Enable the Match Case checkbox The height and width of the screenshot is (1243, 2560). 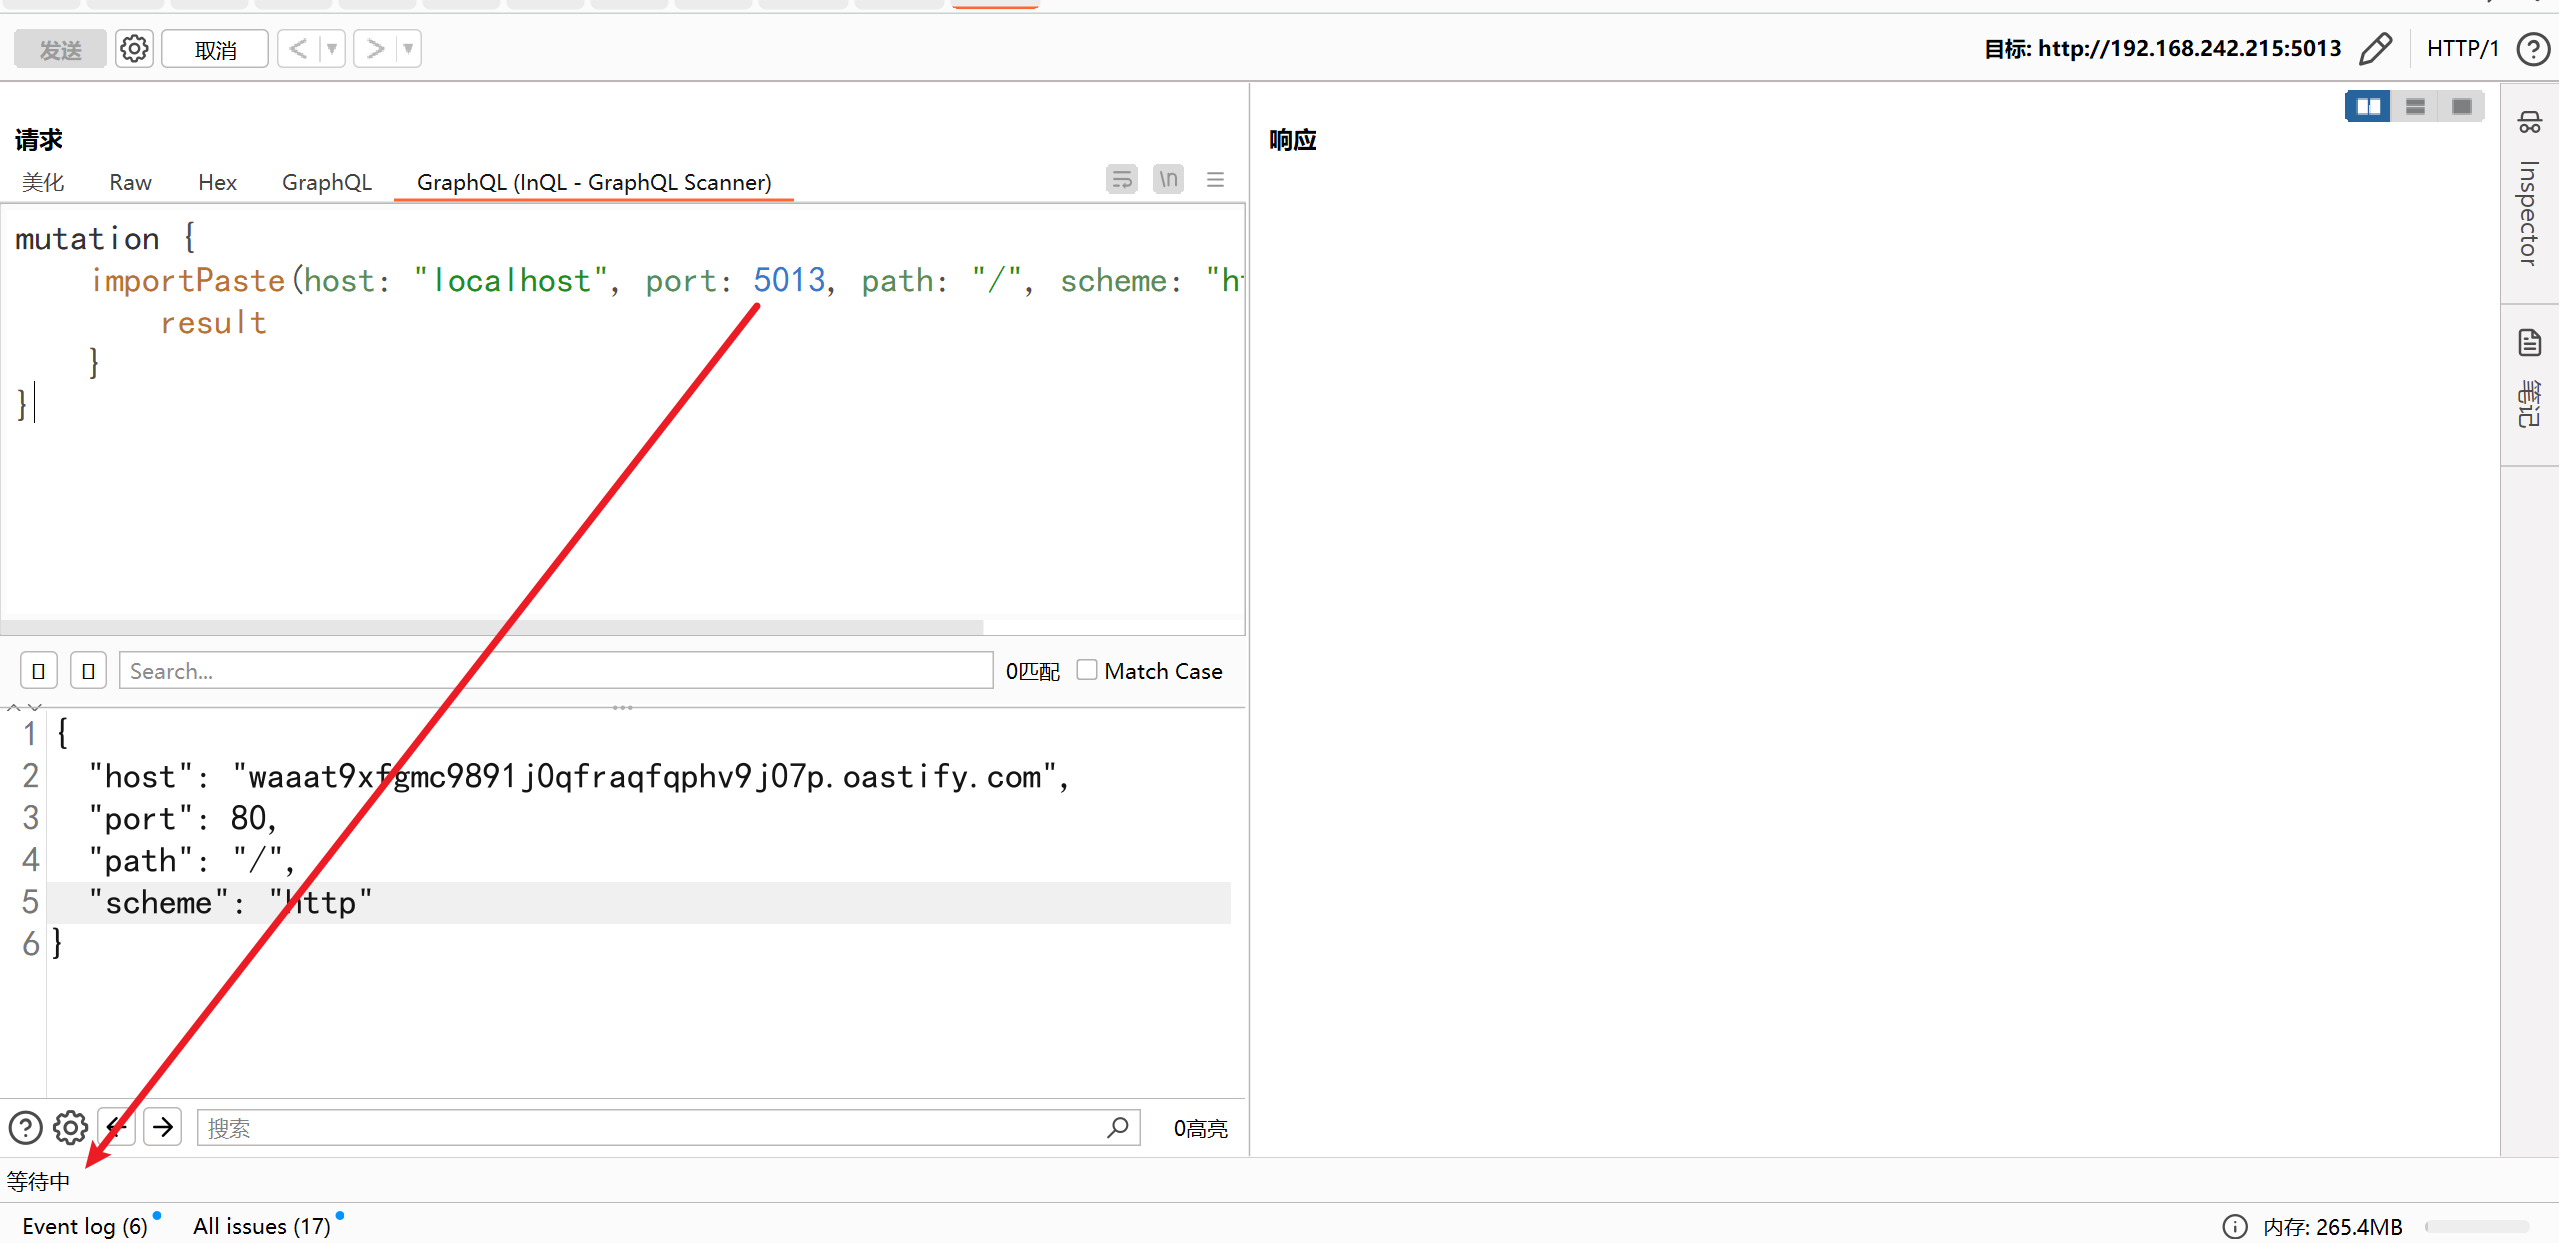tap(1087, 670)
